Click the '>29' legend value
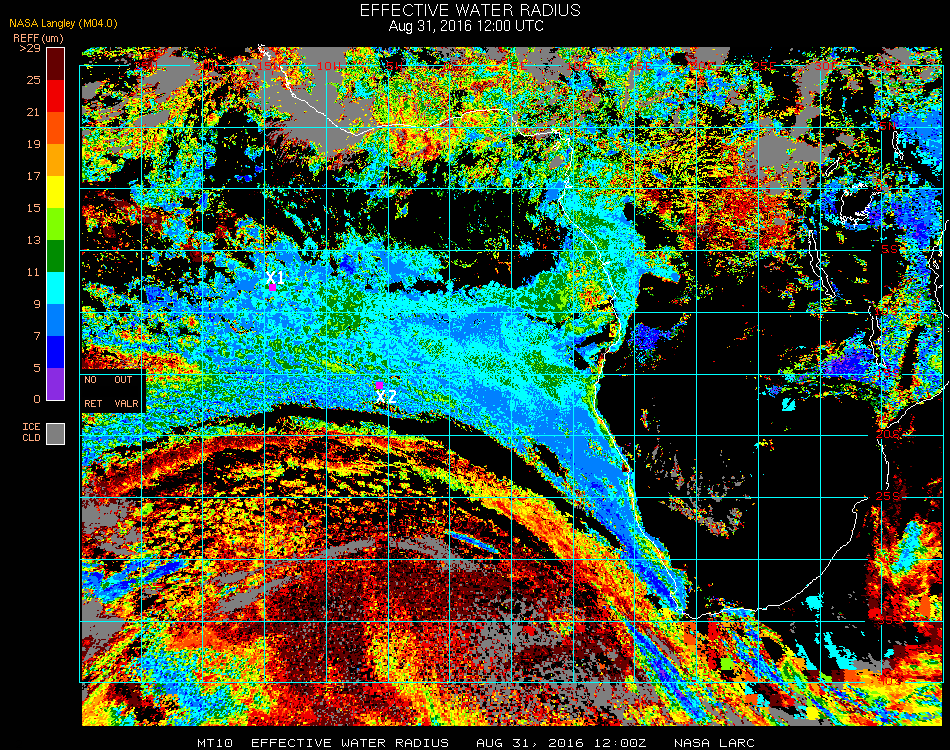The width and height of the screenshot is (950, 750). [x=30, y=48]
